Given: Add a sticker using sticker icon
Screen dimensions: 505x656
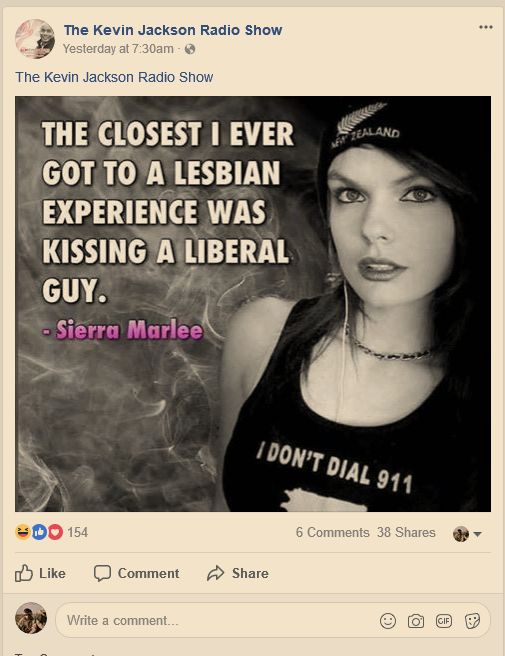Looking at the screenshot, I should pyautogui.click(x=472, y=621).
